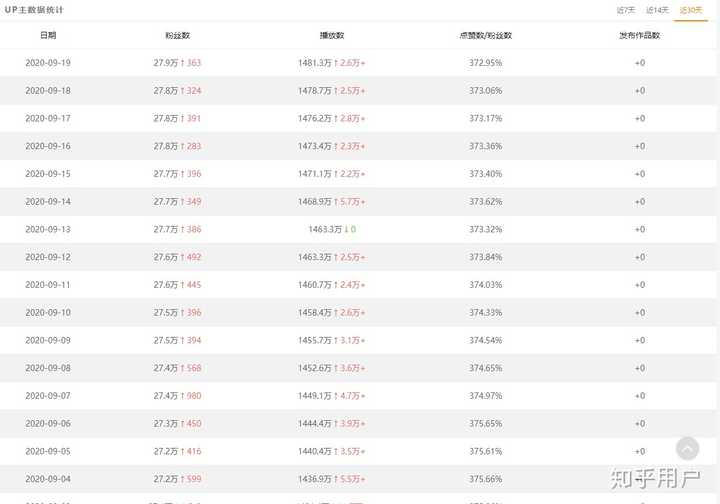Viewport: 720px width, 504px height.
Task: Switch to the 近7天 tab
Action: 625,10
